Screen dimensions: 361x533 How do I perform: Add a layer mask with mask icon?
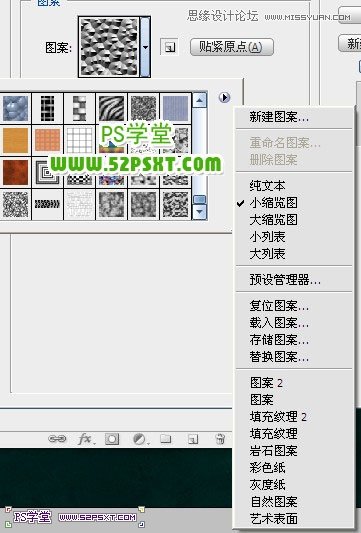(112, 439)
